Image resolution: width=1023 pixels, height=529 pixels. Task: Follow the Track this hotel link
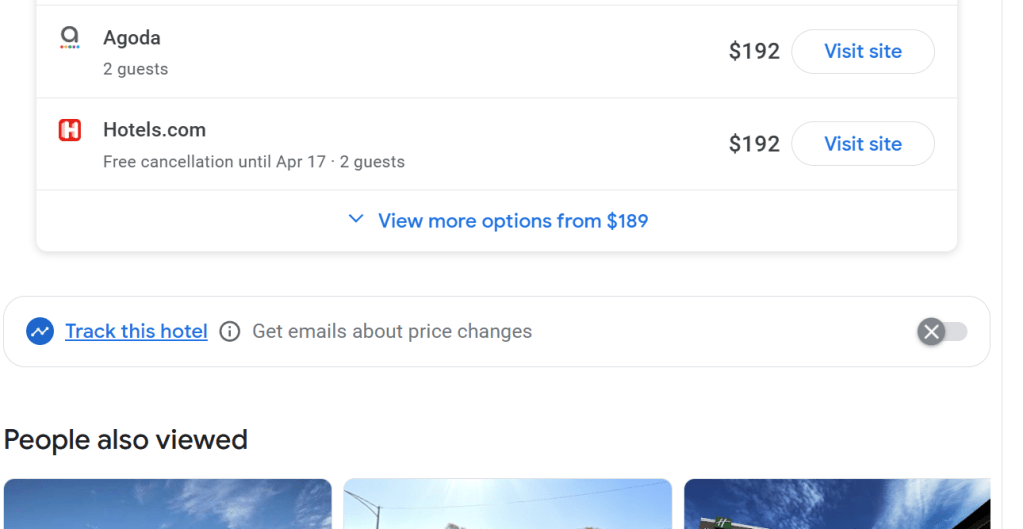[x=136, y=331]
